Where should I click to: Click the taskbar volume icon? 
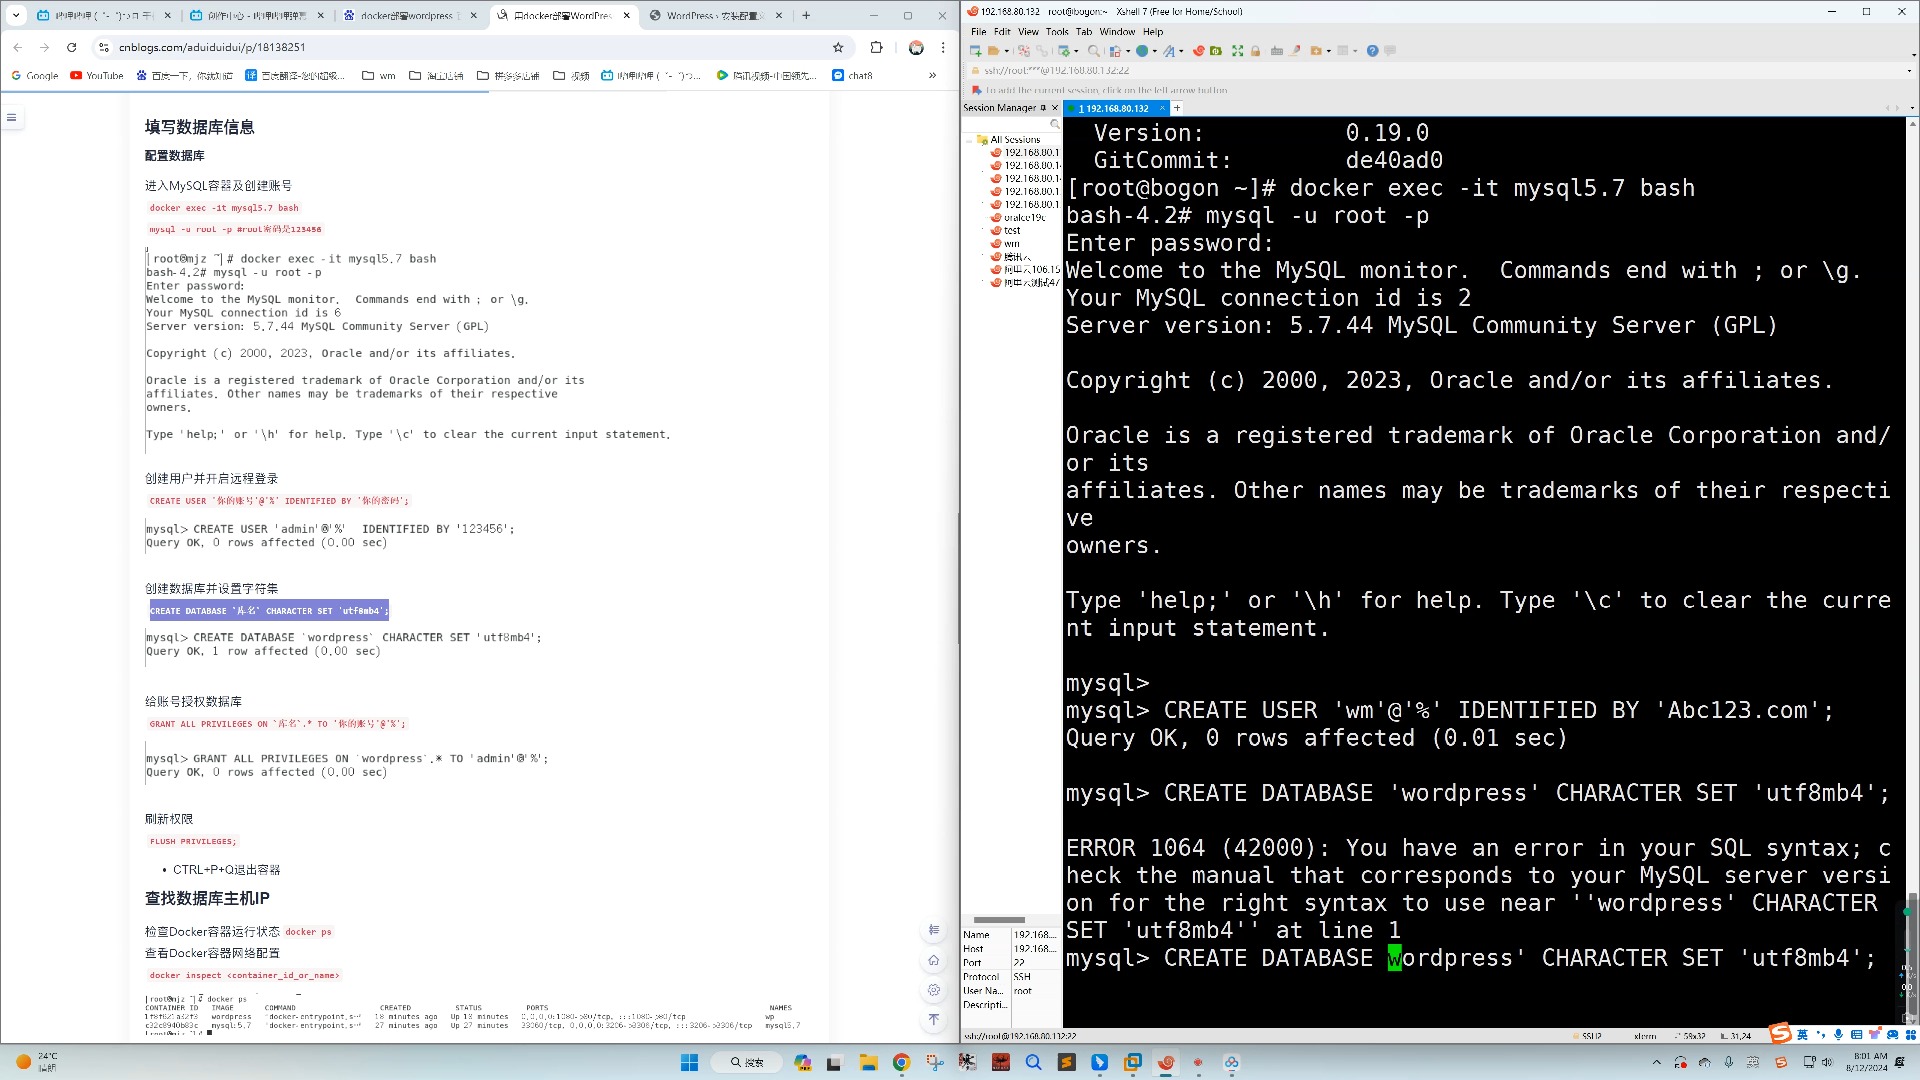click(x=1827, y=1062)
